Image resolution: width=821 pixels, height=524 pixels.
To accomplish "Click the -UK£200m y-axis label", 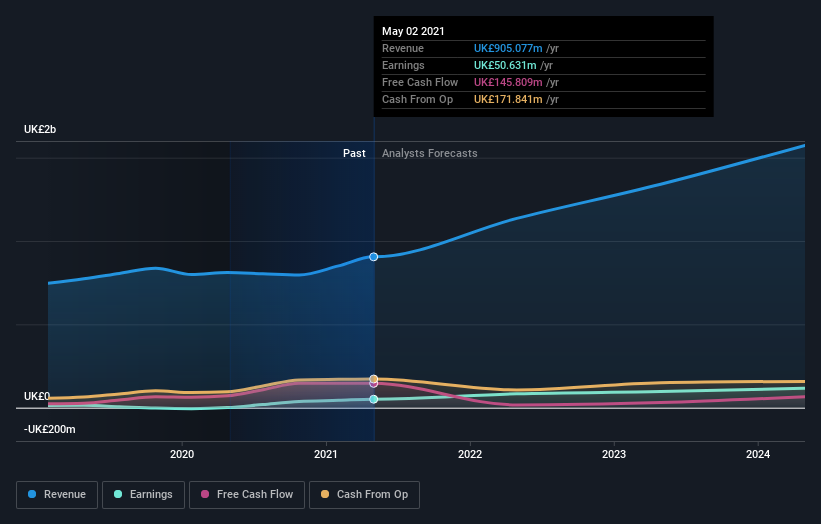I will click(50, 429).
